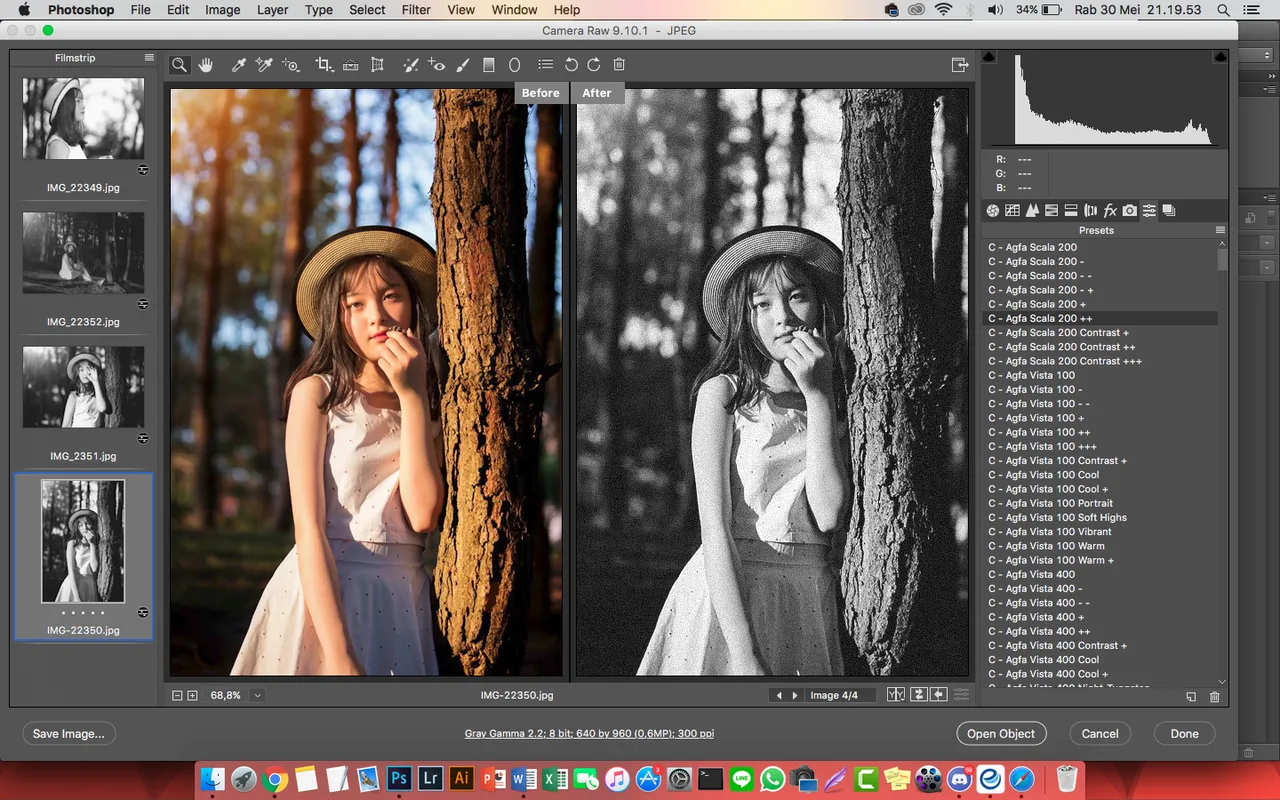The height and width of the screenshot is (800, 1280).
Task: Select the IMG_22349.jpg filmstrip thumbnail
Action: [x=83, y=119]
